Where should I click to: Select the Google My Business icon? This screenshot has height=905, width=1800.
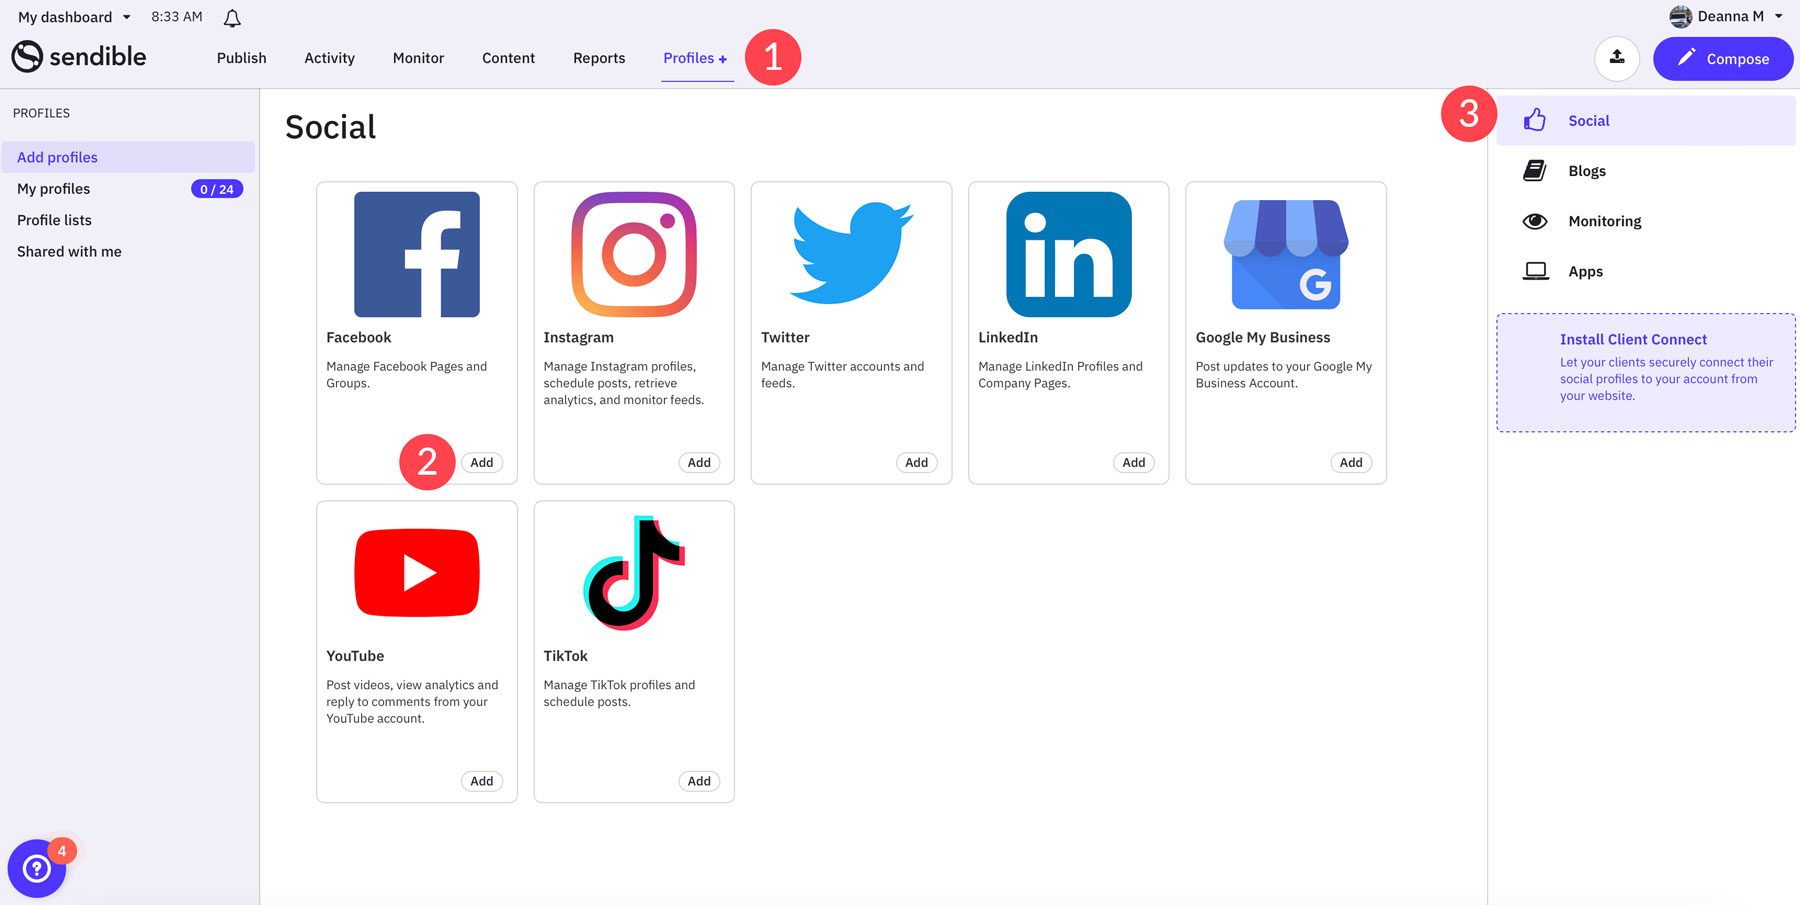pyautogui.click(x=1285, y=254)
